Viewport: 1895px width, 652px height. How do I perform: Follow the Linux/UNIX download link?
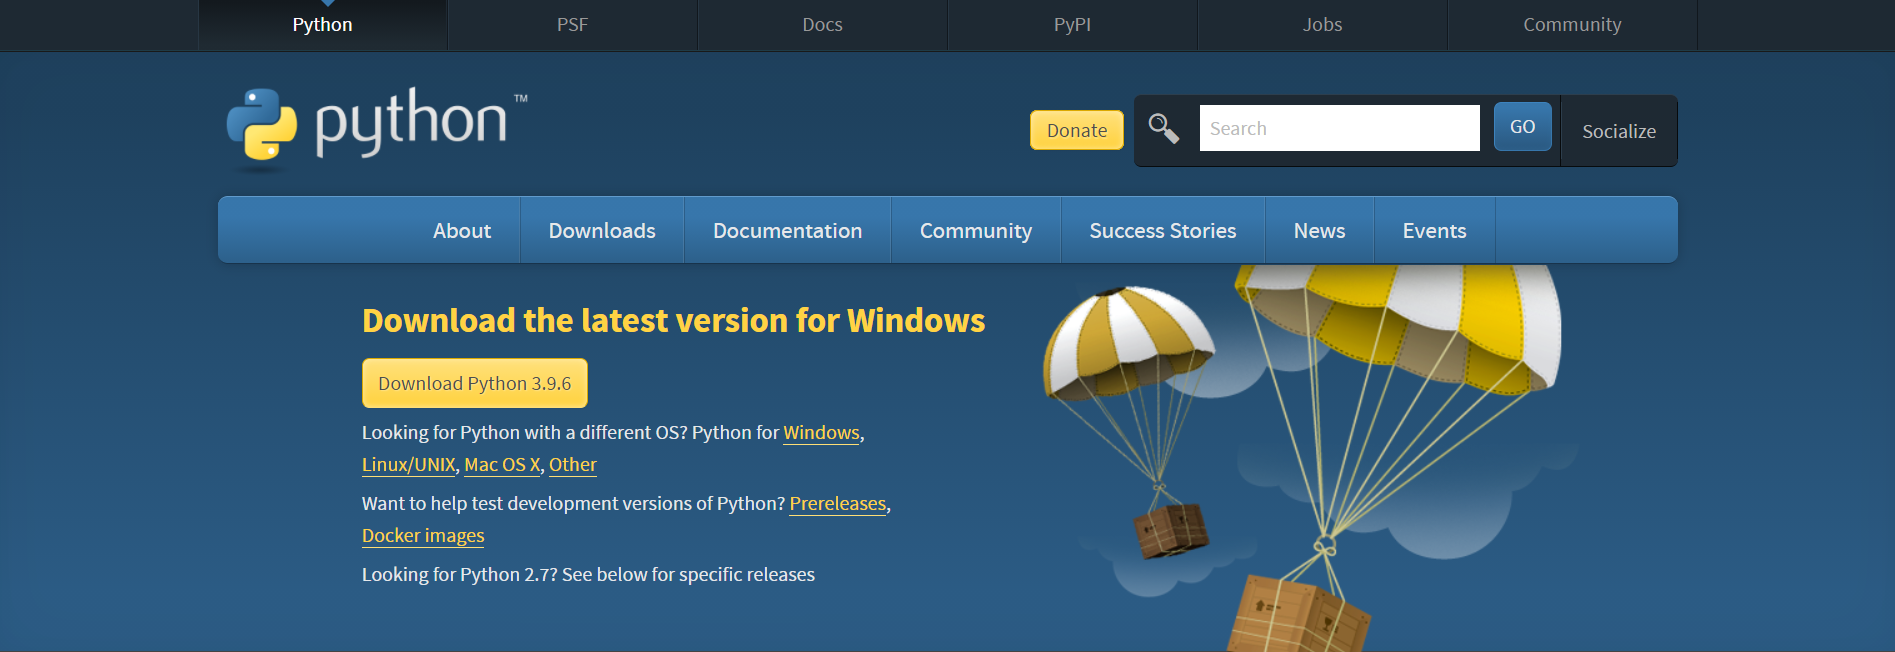(x=409, y=465)
